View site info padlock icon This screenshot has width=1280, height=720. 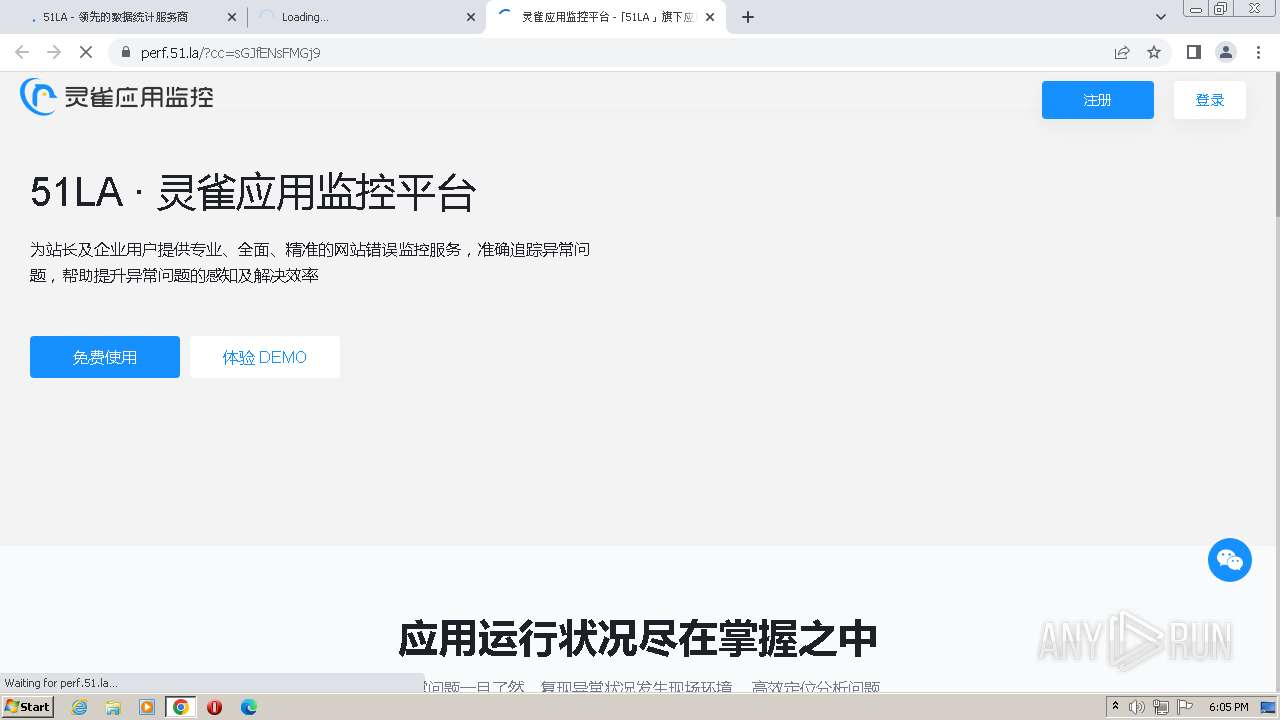[x=126, y=52]
